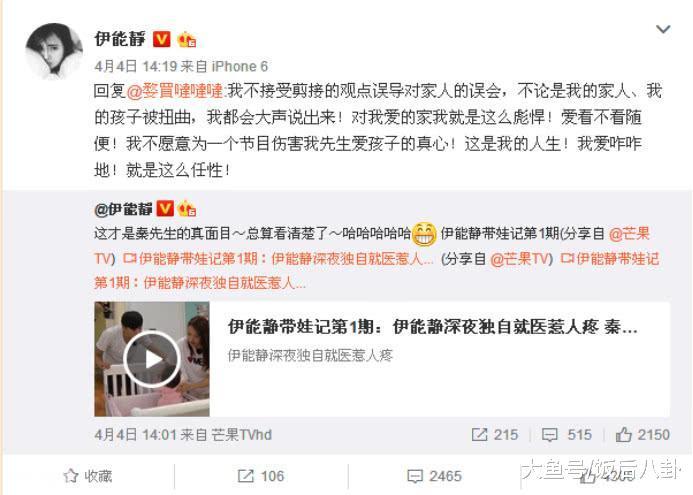The height and width of the screenshot is (495, 693).
Task: Click 收藏 star to favorite the post
Action: [88, 476]
